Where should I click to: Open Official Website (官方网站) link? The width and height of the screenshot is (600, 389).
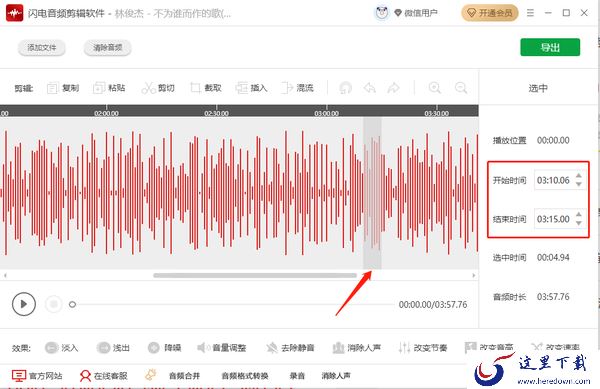click(37, 376)
